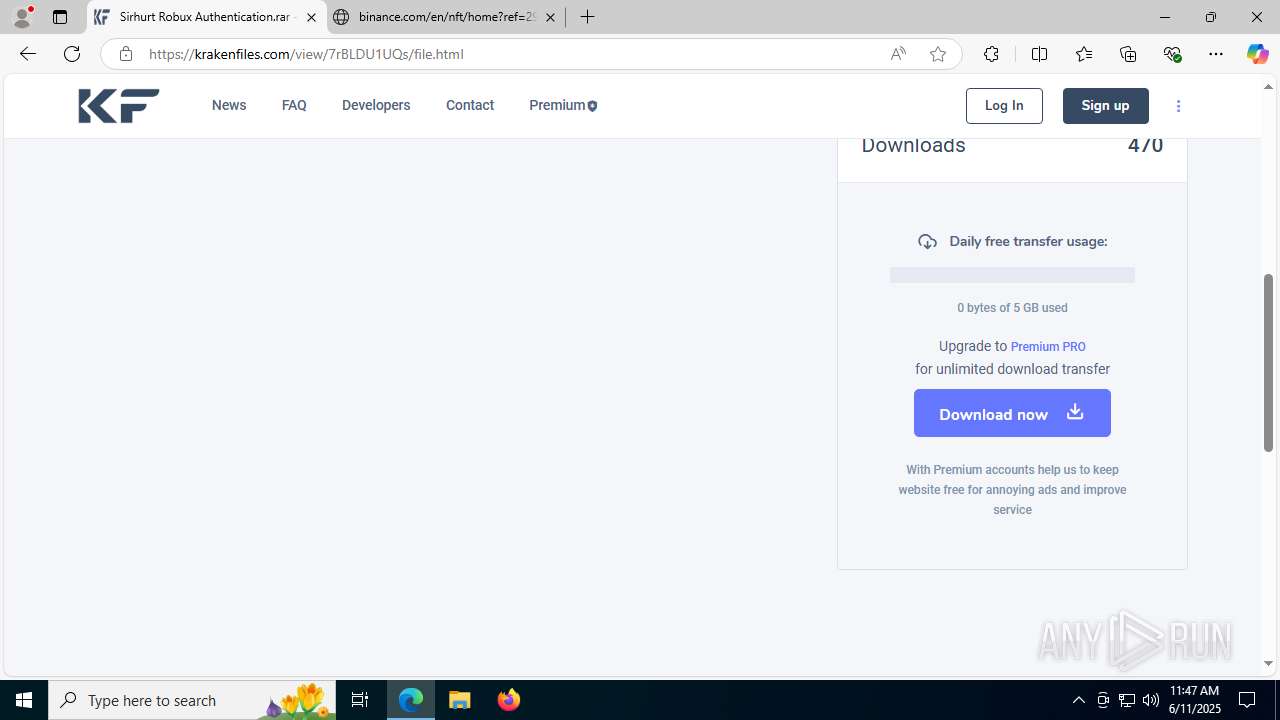Image resolution: width=1280 pixels, height=720 pixels.
Task: Open the Contact page
Action: (470, 105)
